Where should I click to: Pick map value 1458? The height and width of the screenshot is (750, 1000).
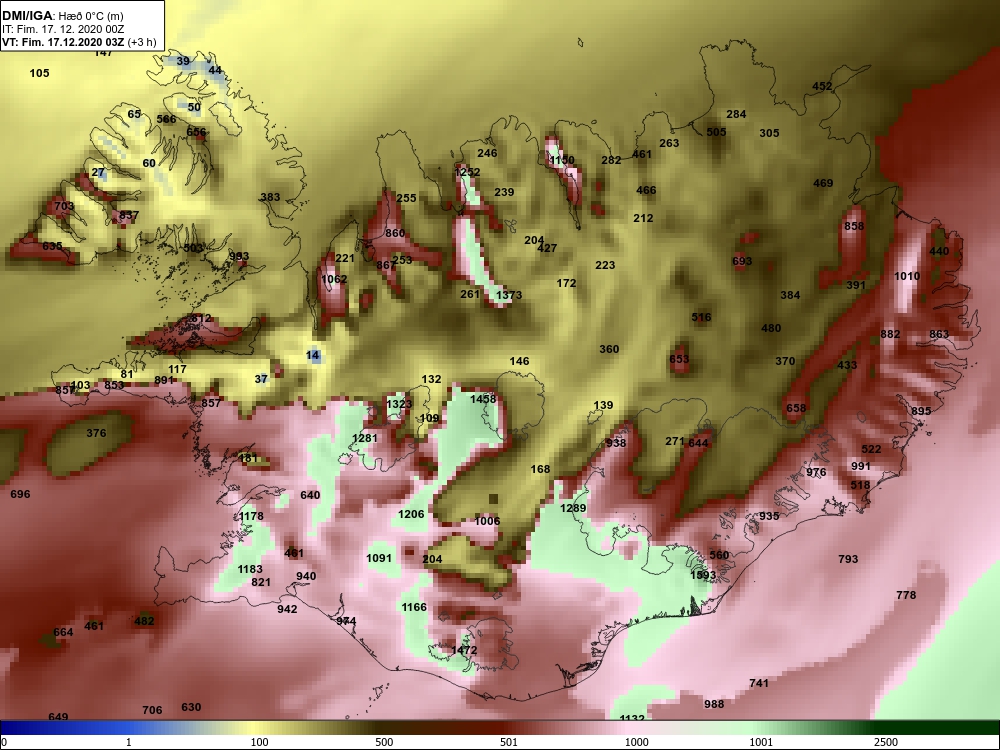coord(483,399)
